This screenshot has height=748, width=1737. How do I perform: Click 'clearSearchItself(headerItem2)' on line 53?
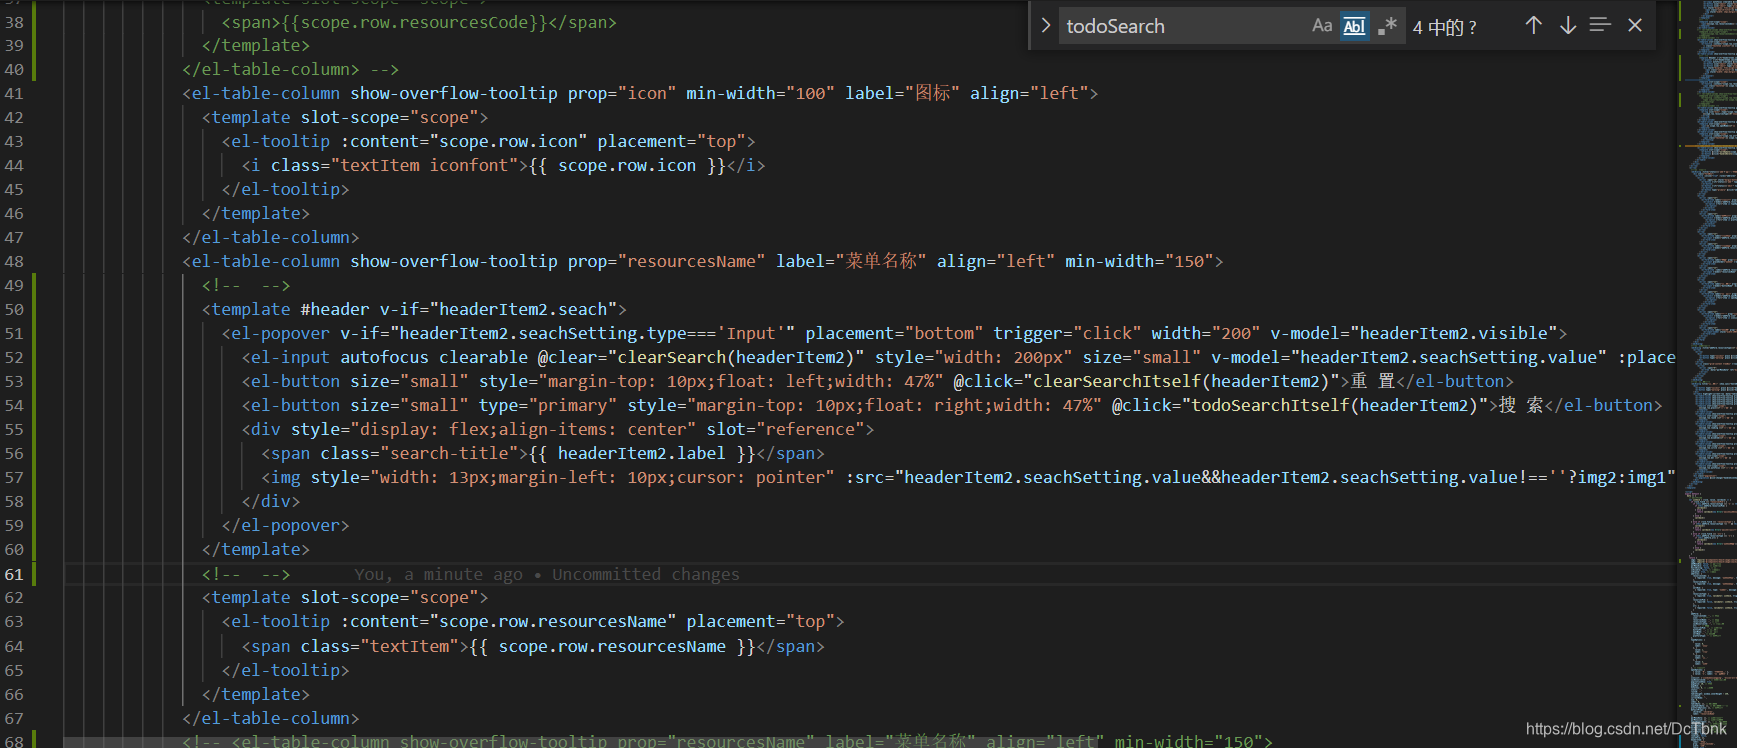[x=1181, y=381]
